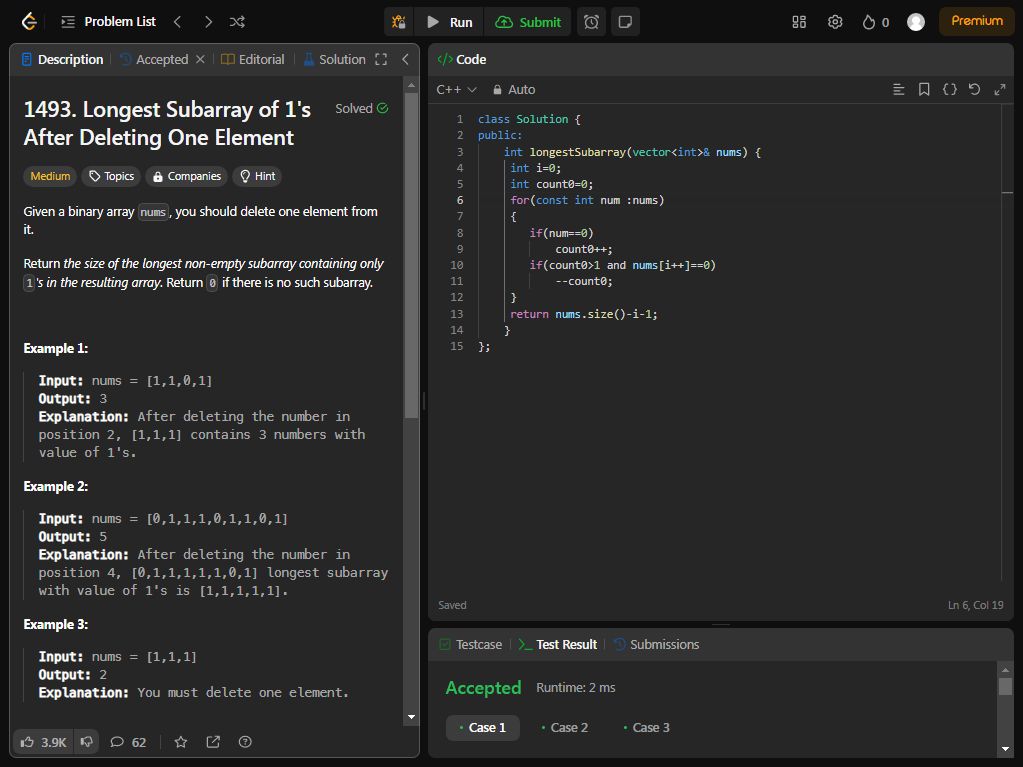Expand the Topics tag
Screen dimensions: 1023x767
point(111,176)
